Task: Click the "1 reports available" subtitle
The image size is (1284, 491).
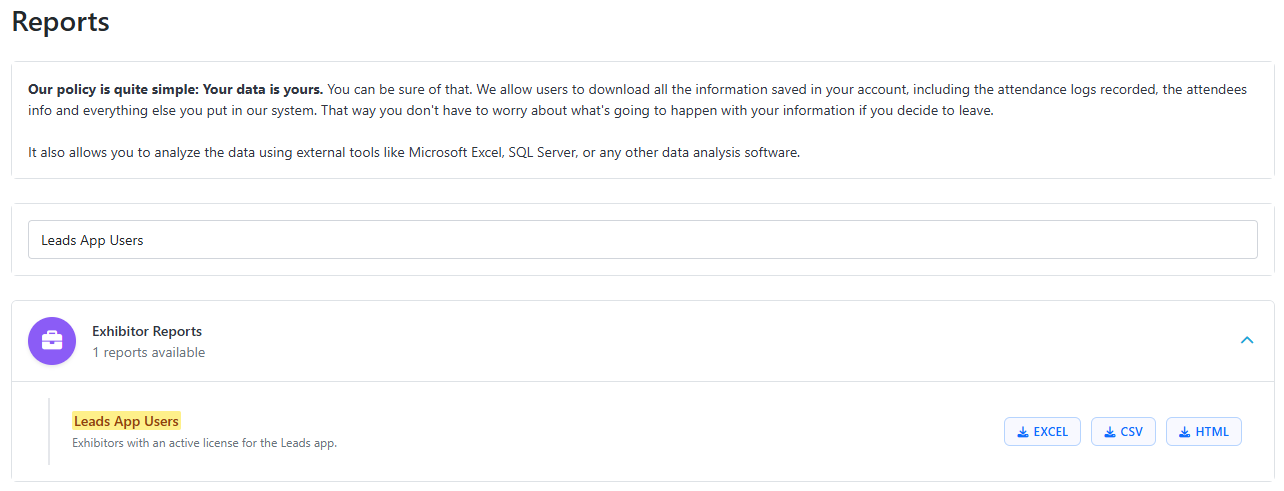Action: [x=148, y=352]
